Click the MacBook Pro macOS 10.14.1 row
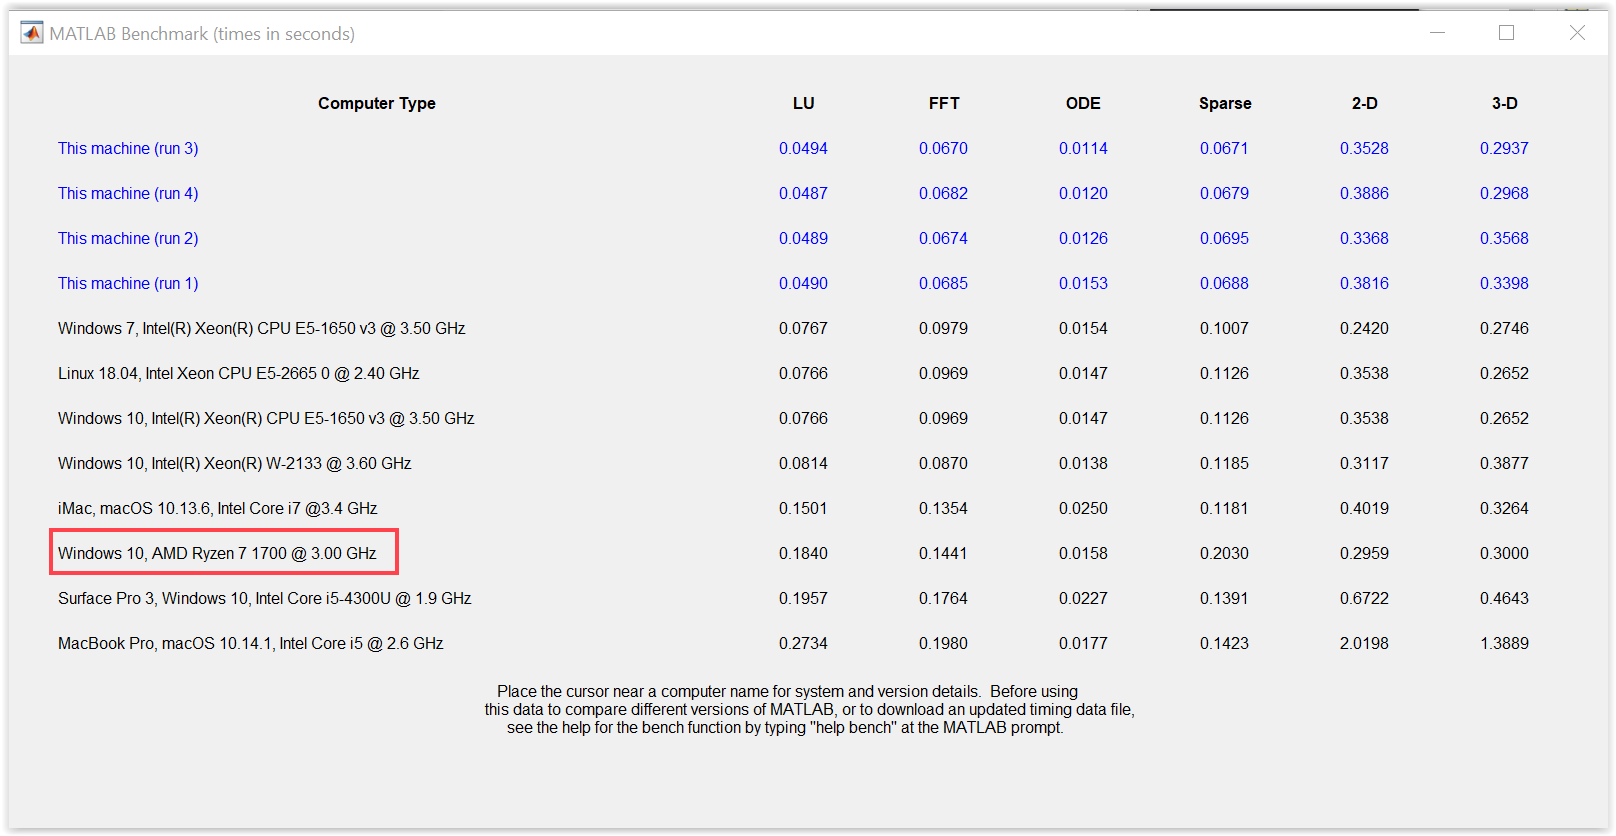Screen dimensions: 1616x836 [251, 643]
